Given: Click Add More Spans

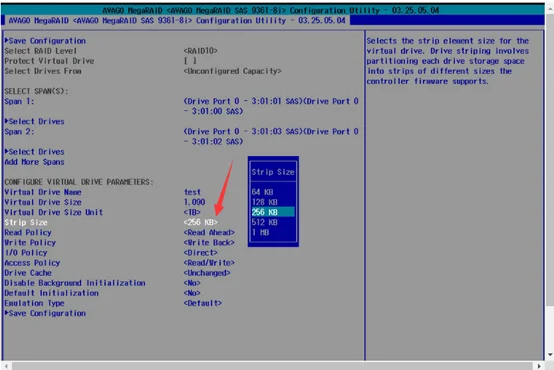Looking at the screenshot, I should point(34,162).
